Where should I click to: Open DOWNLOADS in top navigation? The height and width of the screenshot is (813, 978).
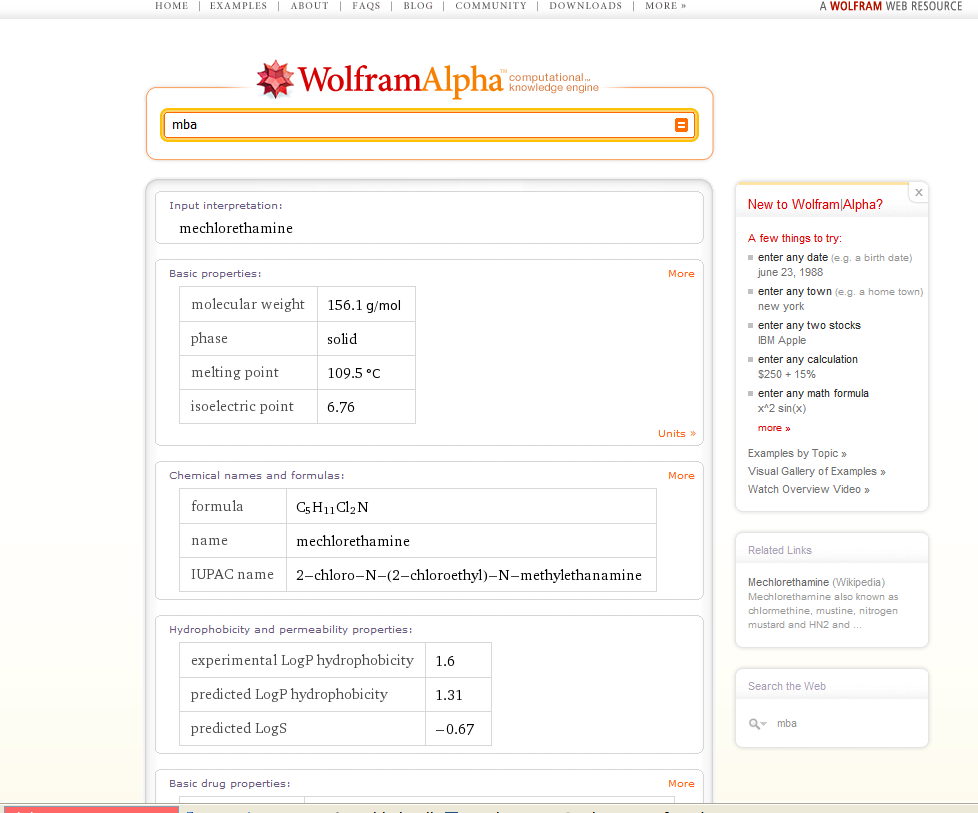[585, 6]
